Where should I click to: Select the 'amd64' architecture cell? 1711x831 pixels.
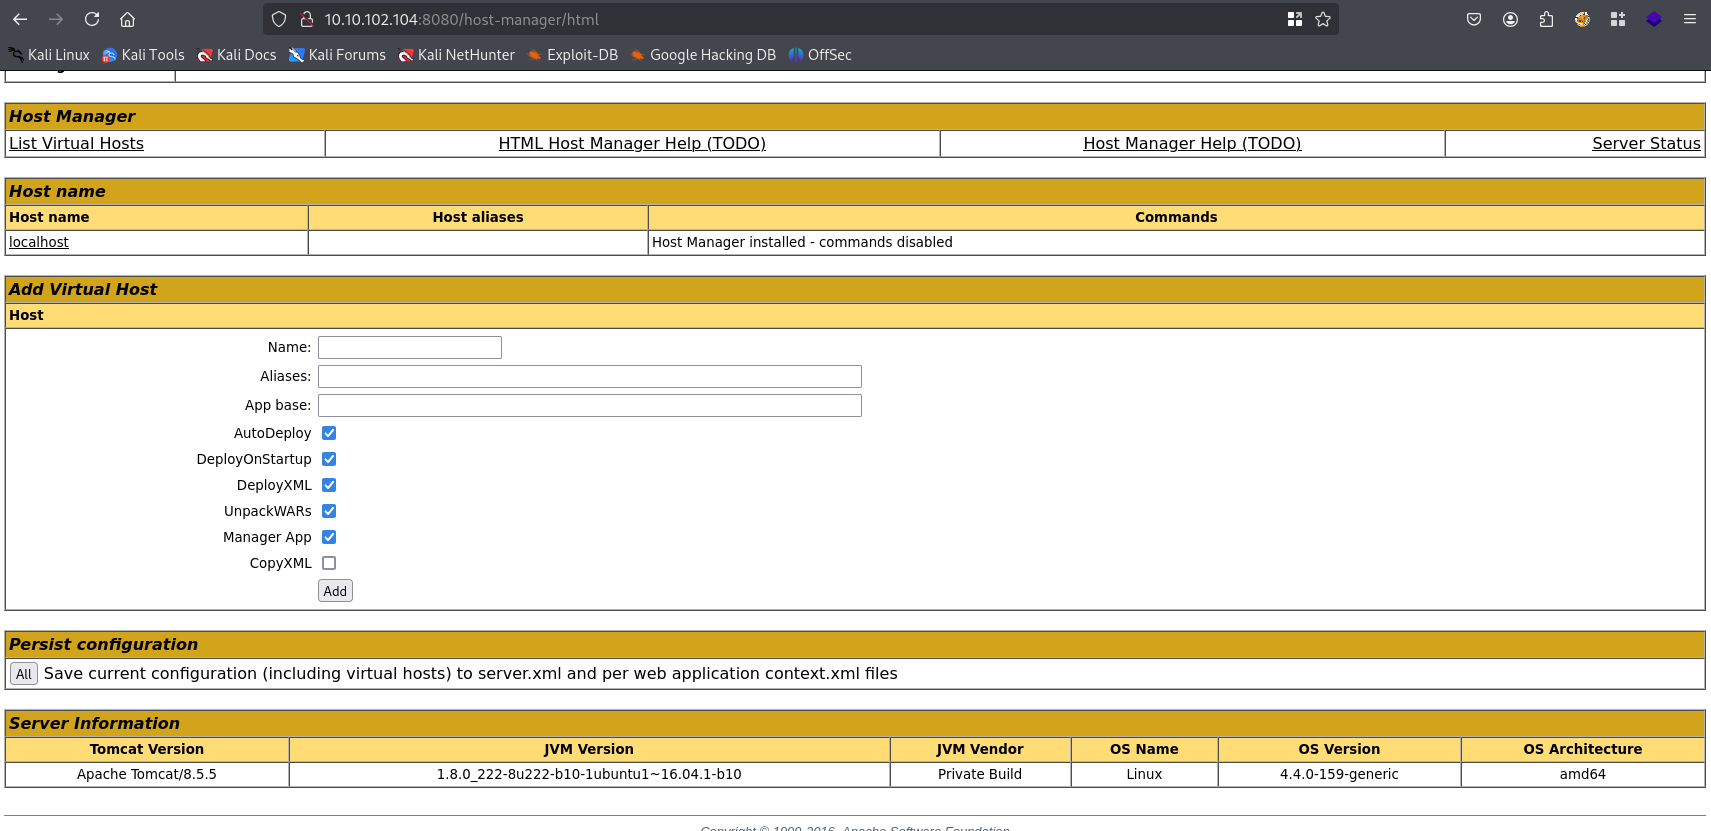pos(1583,774)
